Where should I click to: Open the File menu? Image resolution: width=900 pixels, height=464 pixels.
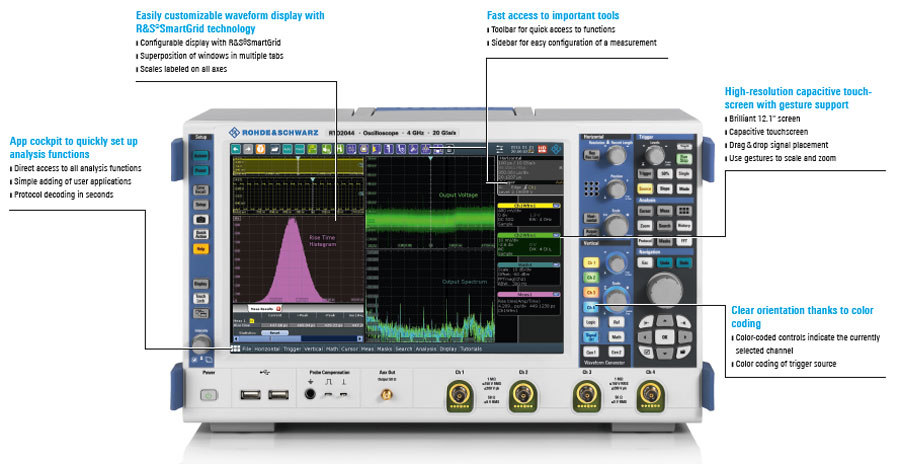pyautogui.click(x=247, y=349)
